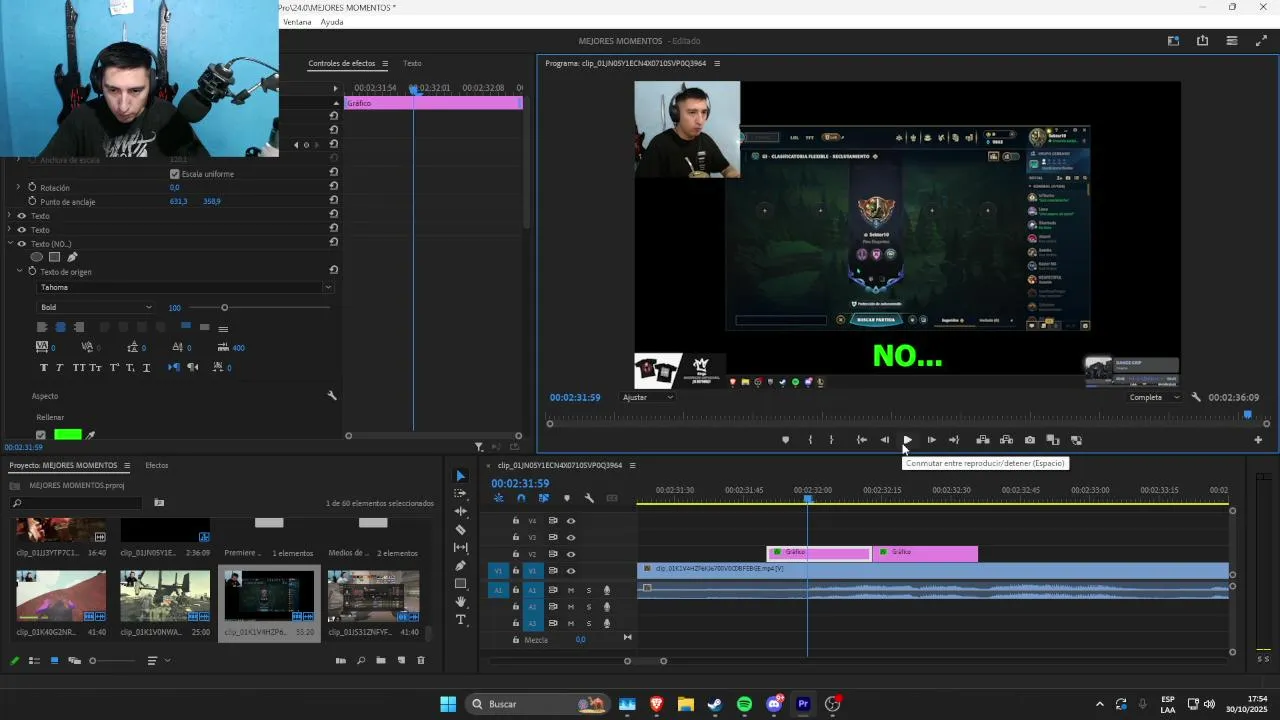
Task: Open the Controles de efectos tab
Action: click(x=341, y=63)
